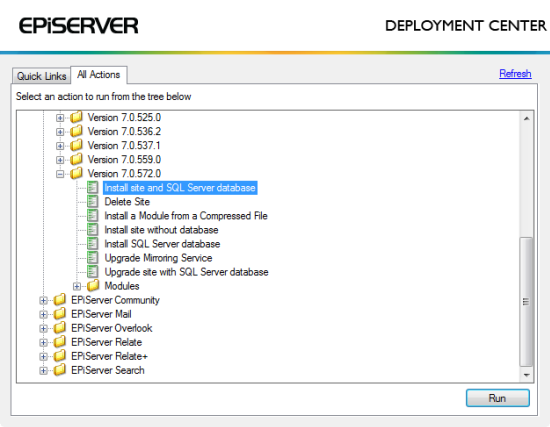Expand the Version 7.0.536.2 node

tap(60, 132)
